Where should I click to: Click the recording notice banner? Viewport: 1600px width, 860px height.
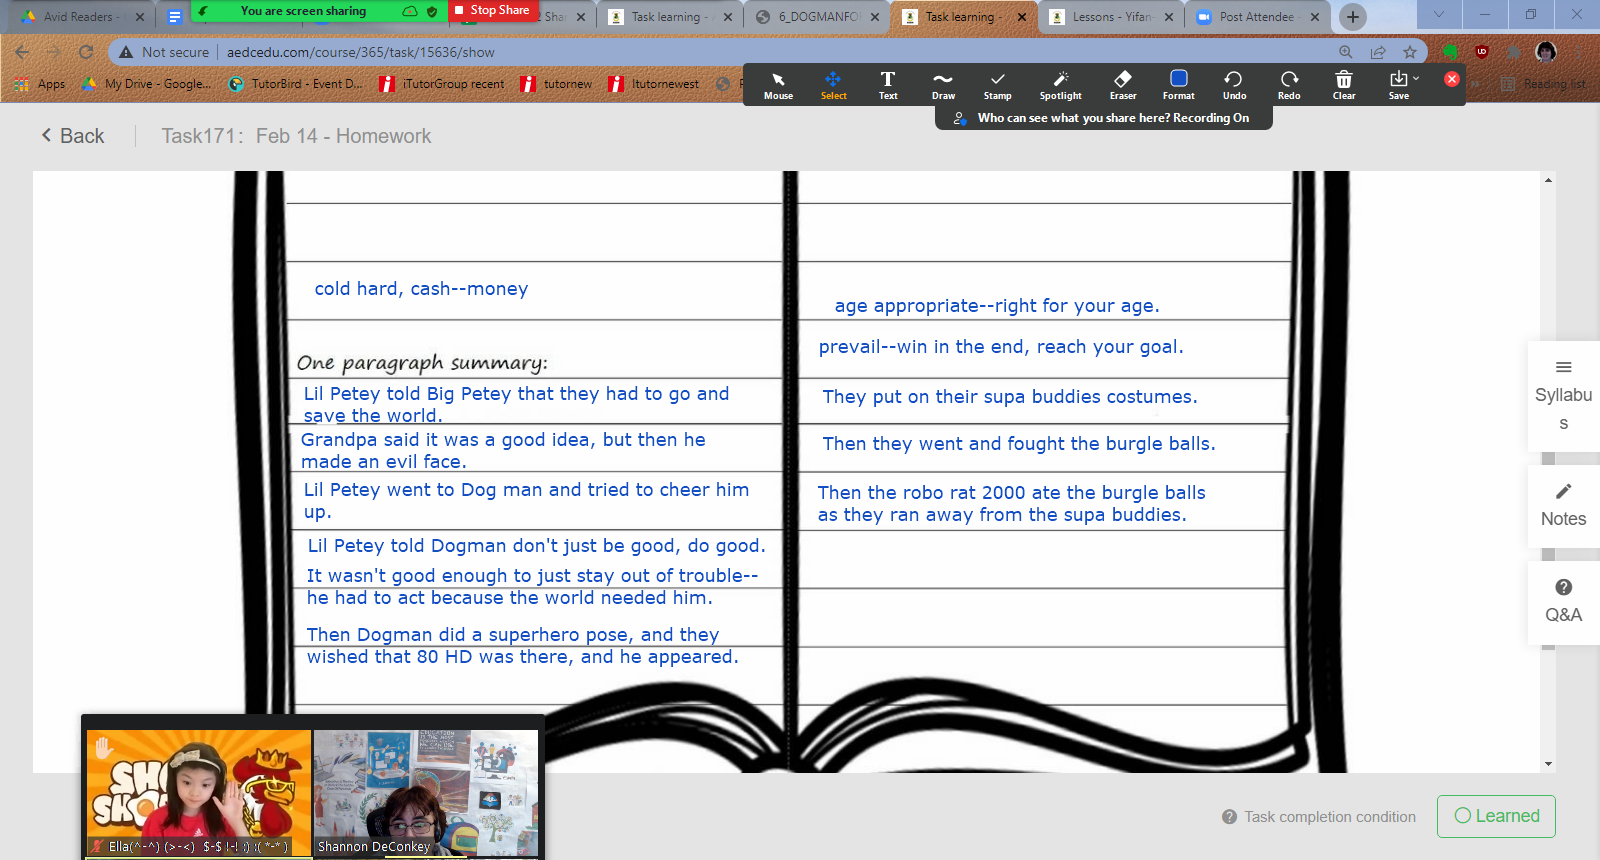(x=1103, y=118)
